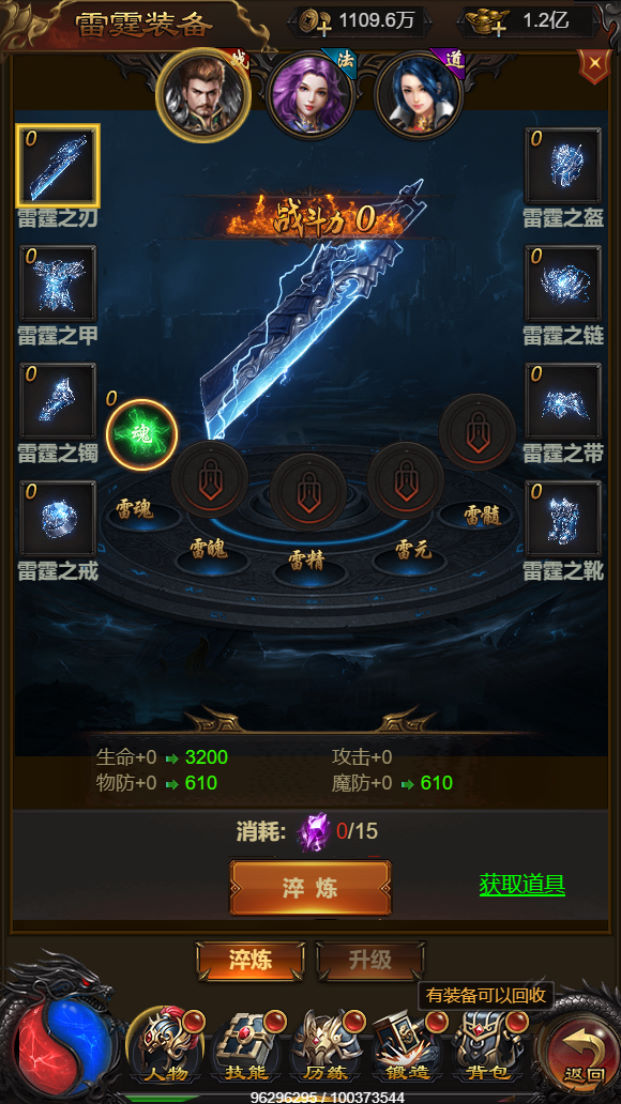Switch to the purple-haired mage character
Image resolution: width=621 pixels, height=1104 pixels.
pyautogui.click(x=312, y=94)
